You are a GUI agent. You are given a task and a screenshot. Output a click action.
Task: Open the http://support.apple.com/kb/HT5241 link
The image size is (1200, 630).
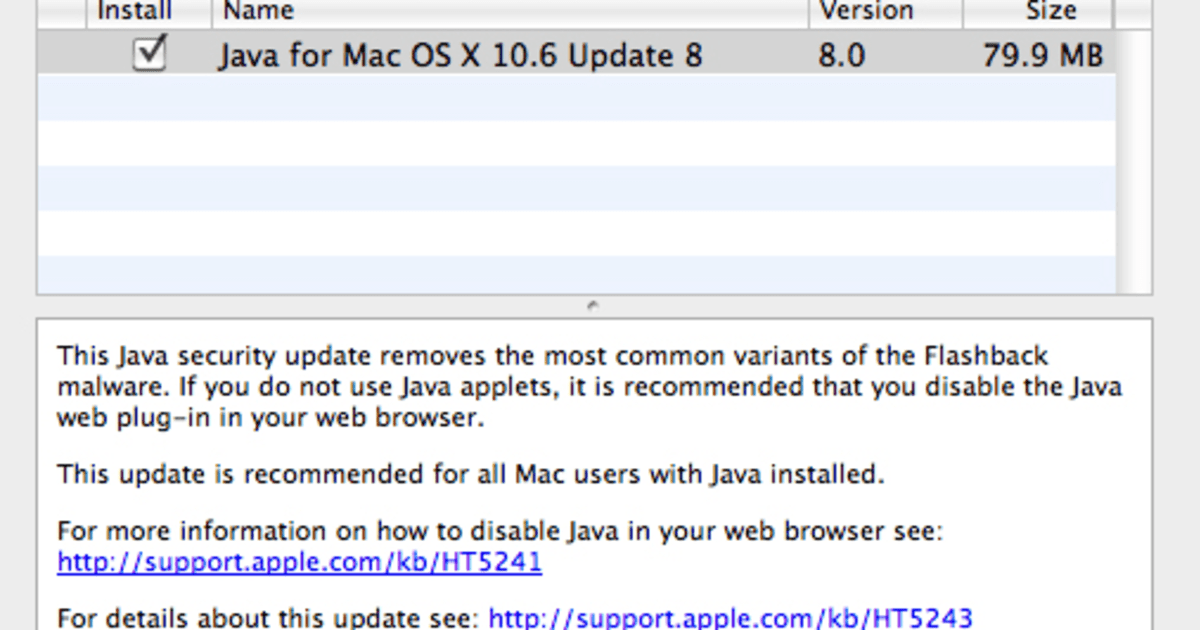[x=299, y=562]
